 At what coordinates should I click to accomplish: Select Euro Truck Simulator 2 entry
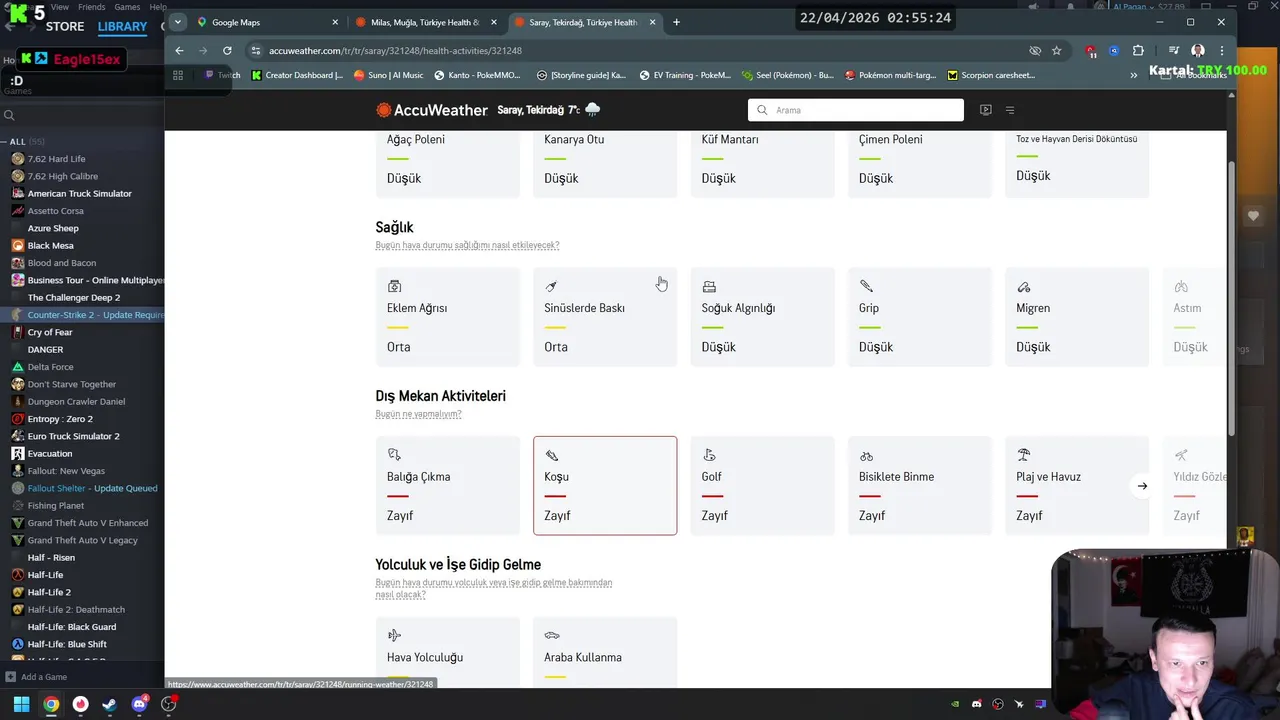[x=82, y=436]
